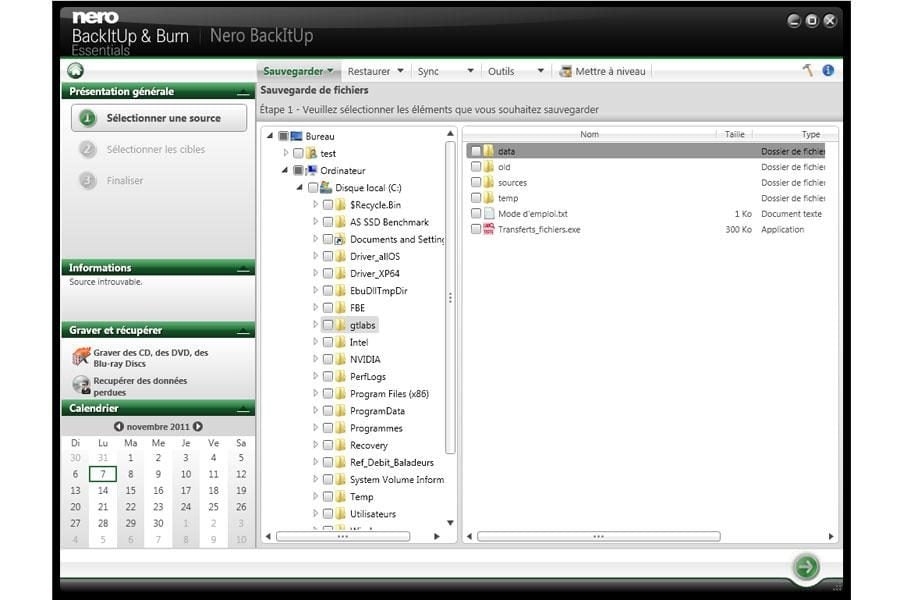Toggle the Bureau checkbox in tree
The image size is (900, 600).
[x=283, y=136]
